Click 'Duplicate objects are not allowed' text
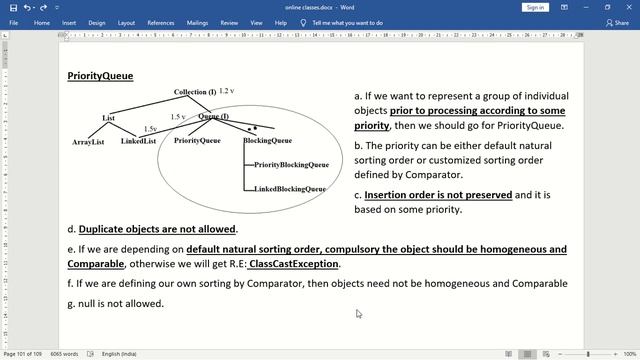Viewport: 640px width, 360px height. [157, 229]
